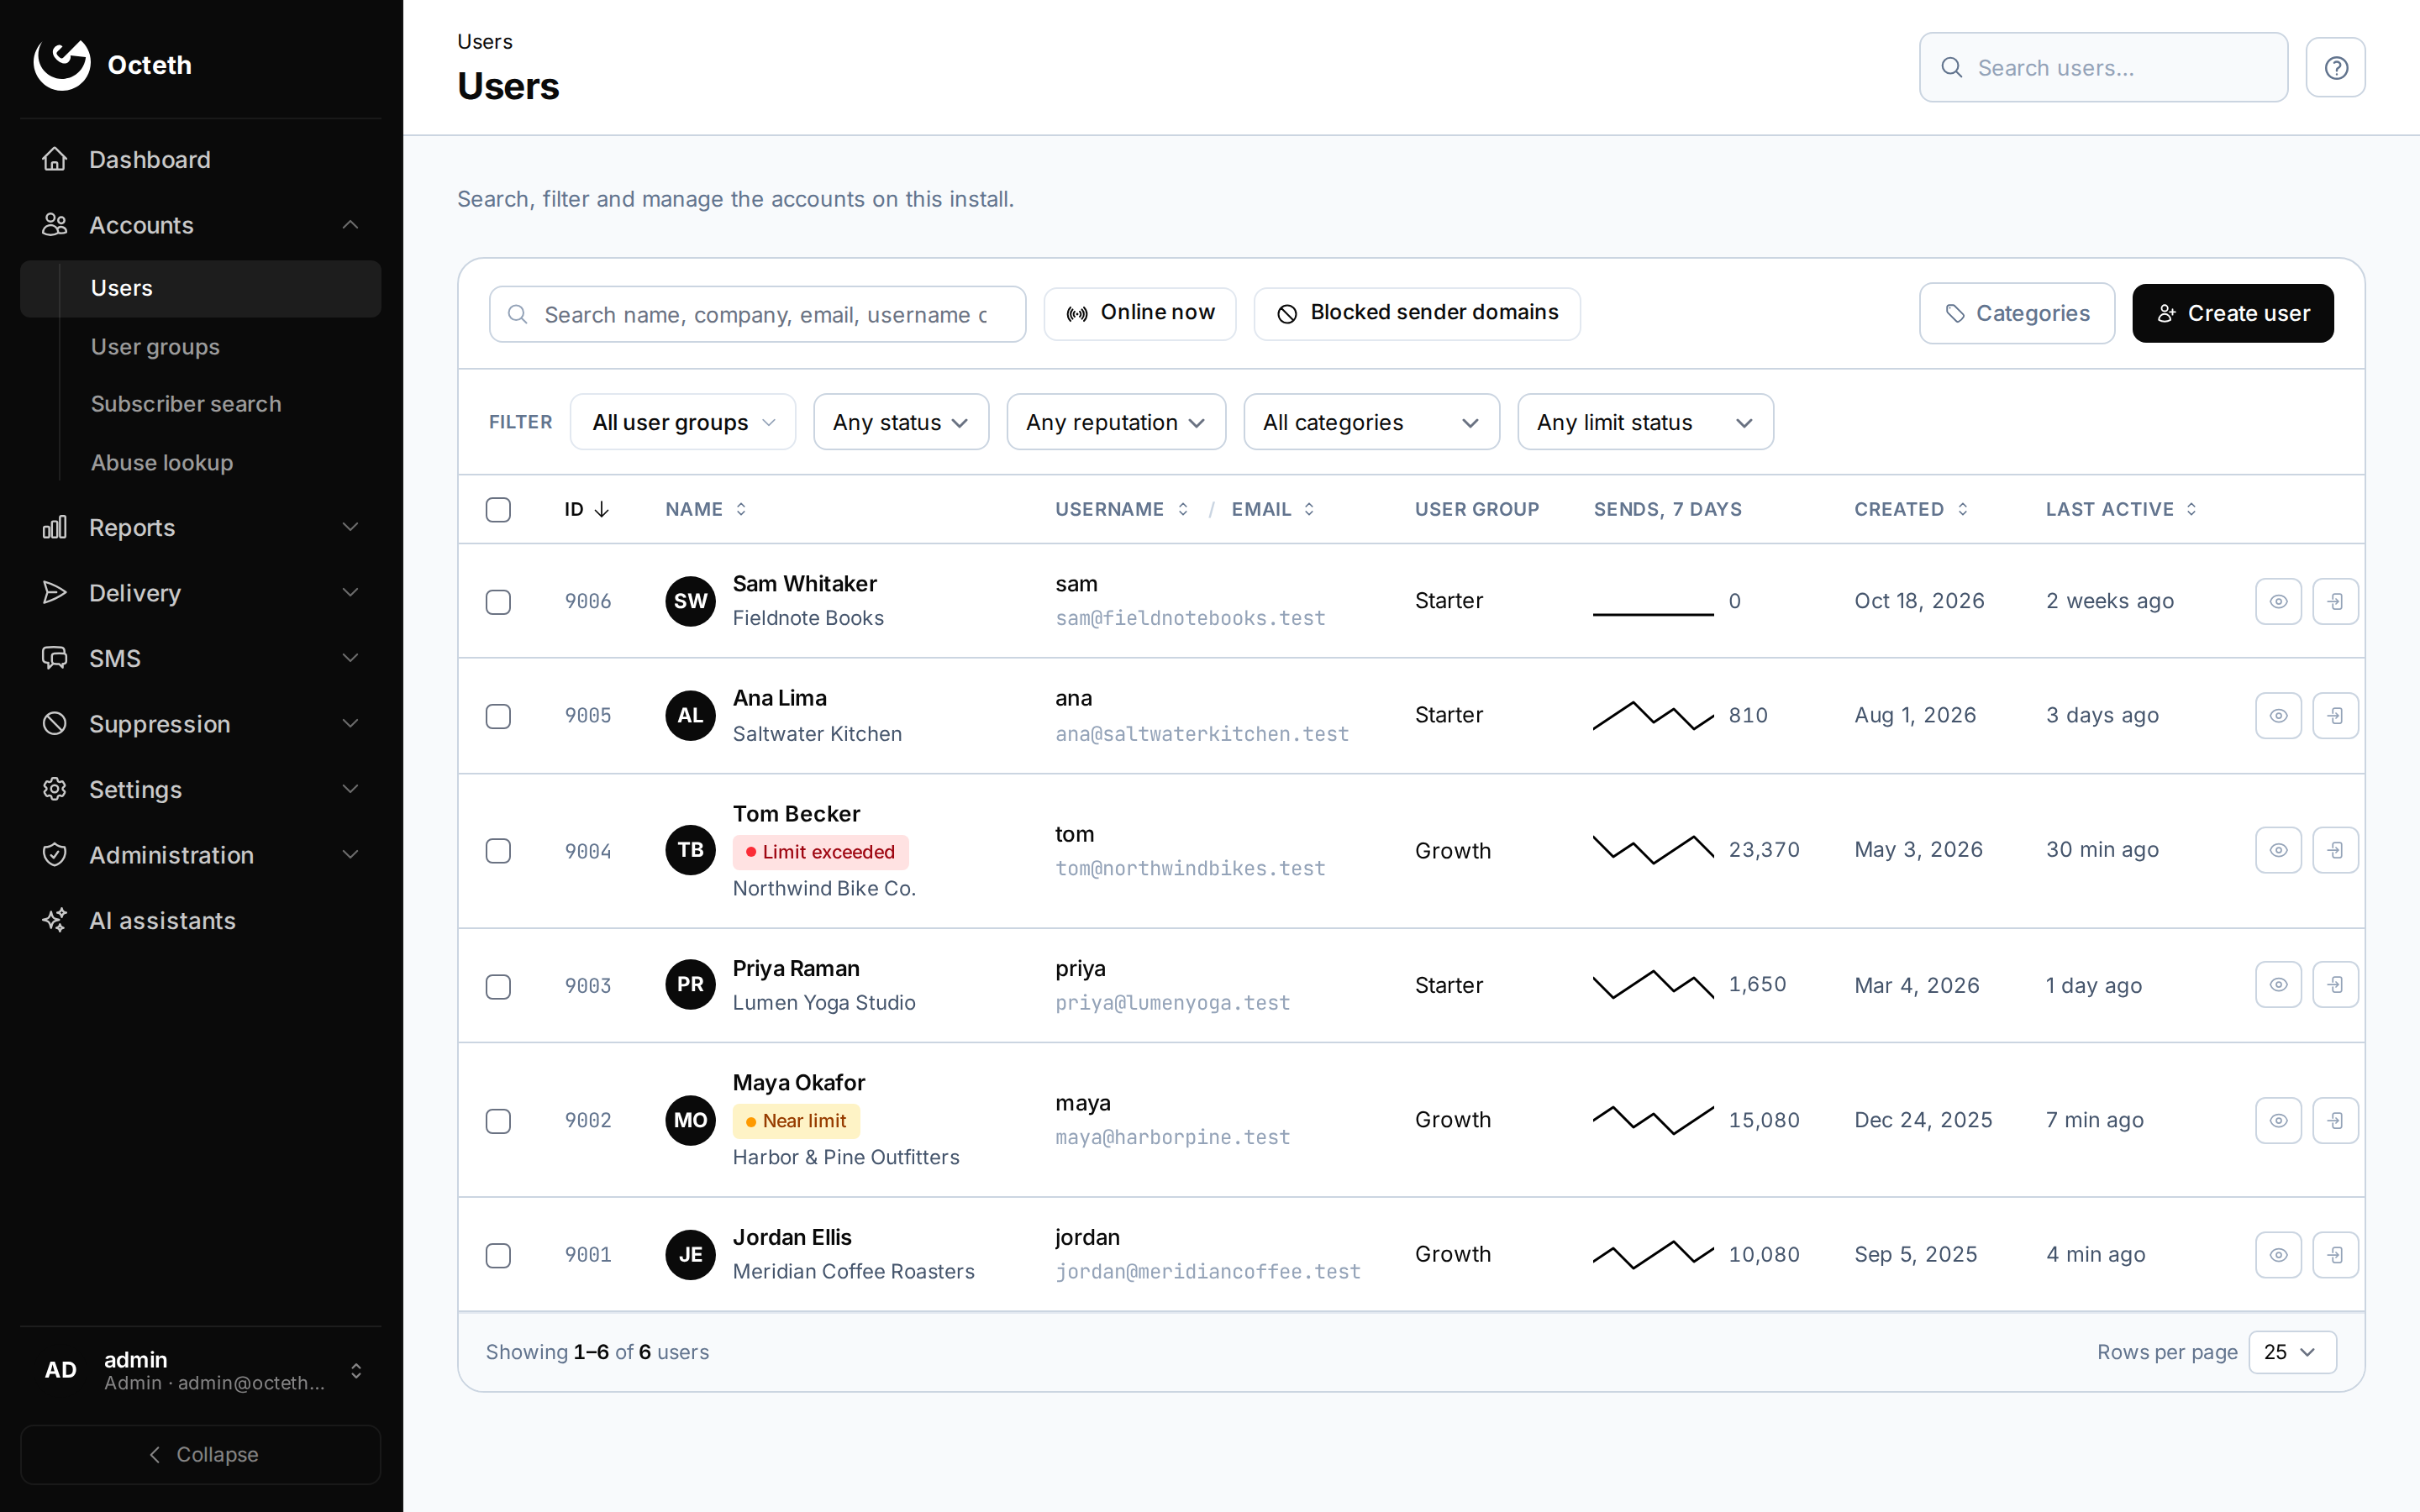Open the admin account switcher

point(200,1370)
